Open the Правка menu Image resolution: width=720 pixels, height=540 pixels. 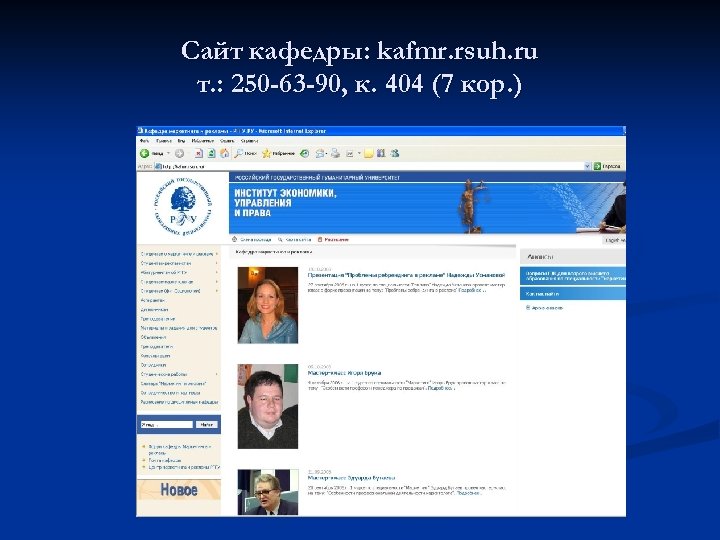coord(163,141)
